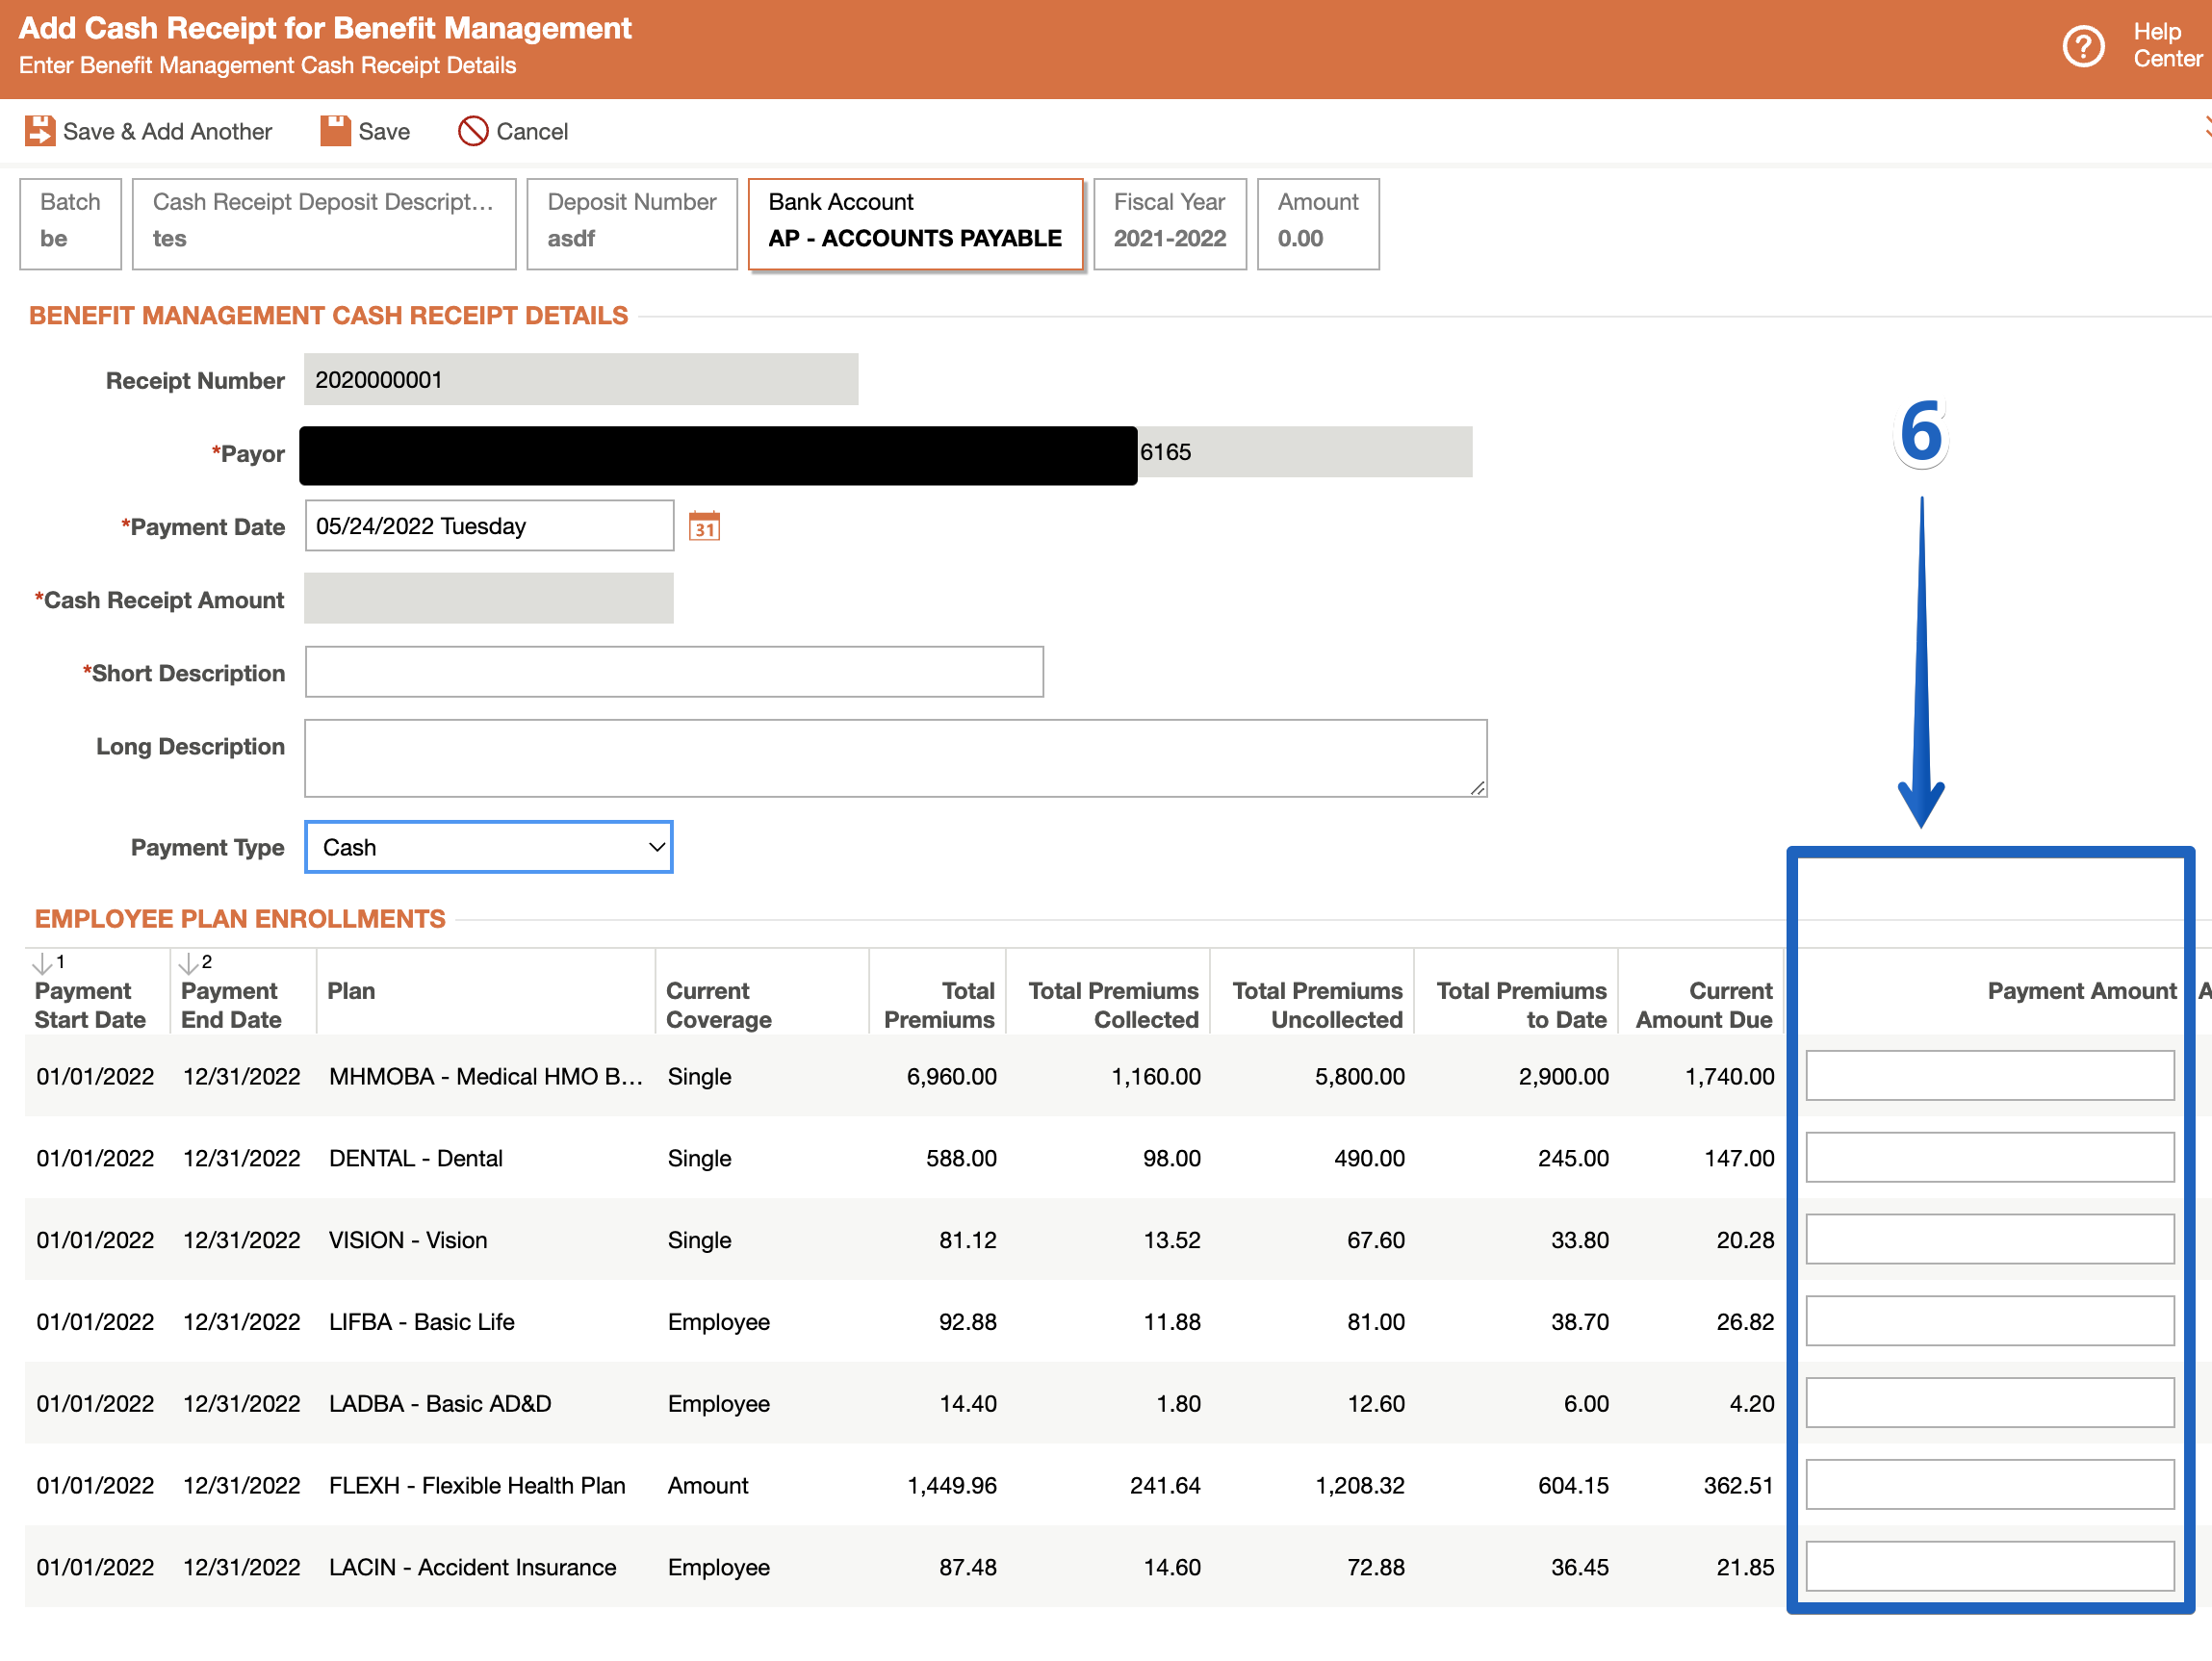2212x1661 pixels.
Task: Click the Cash Receipt Amount field
Action: [489, 598]
